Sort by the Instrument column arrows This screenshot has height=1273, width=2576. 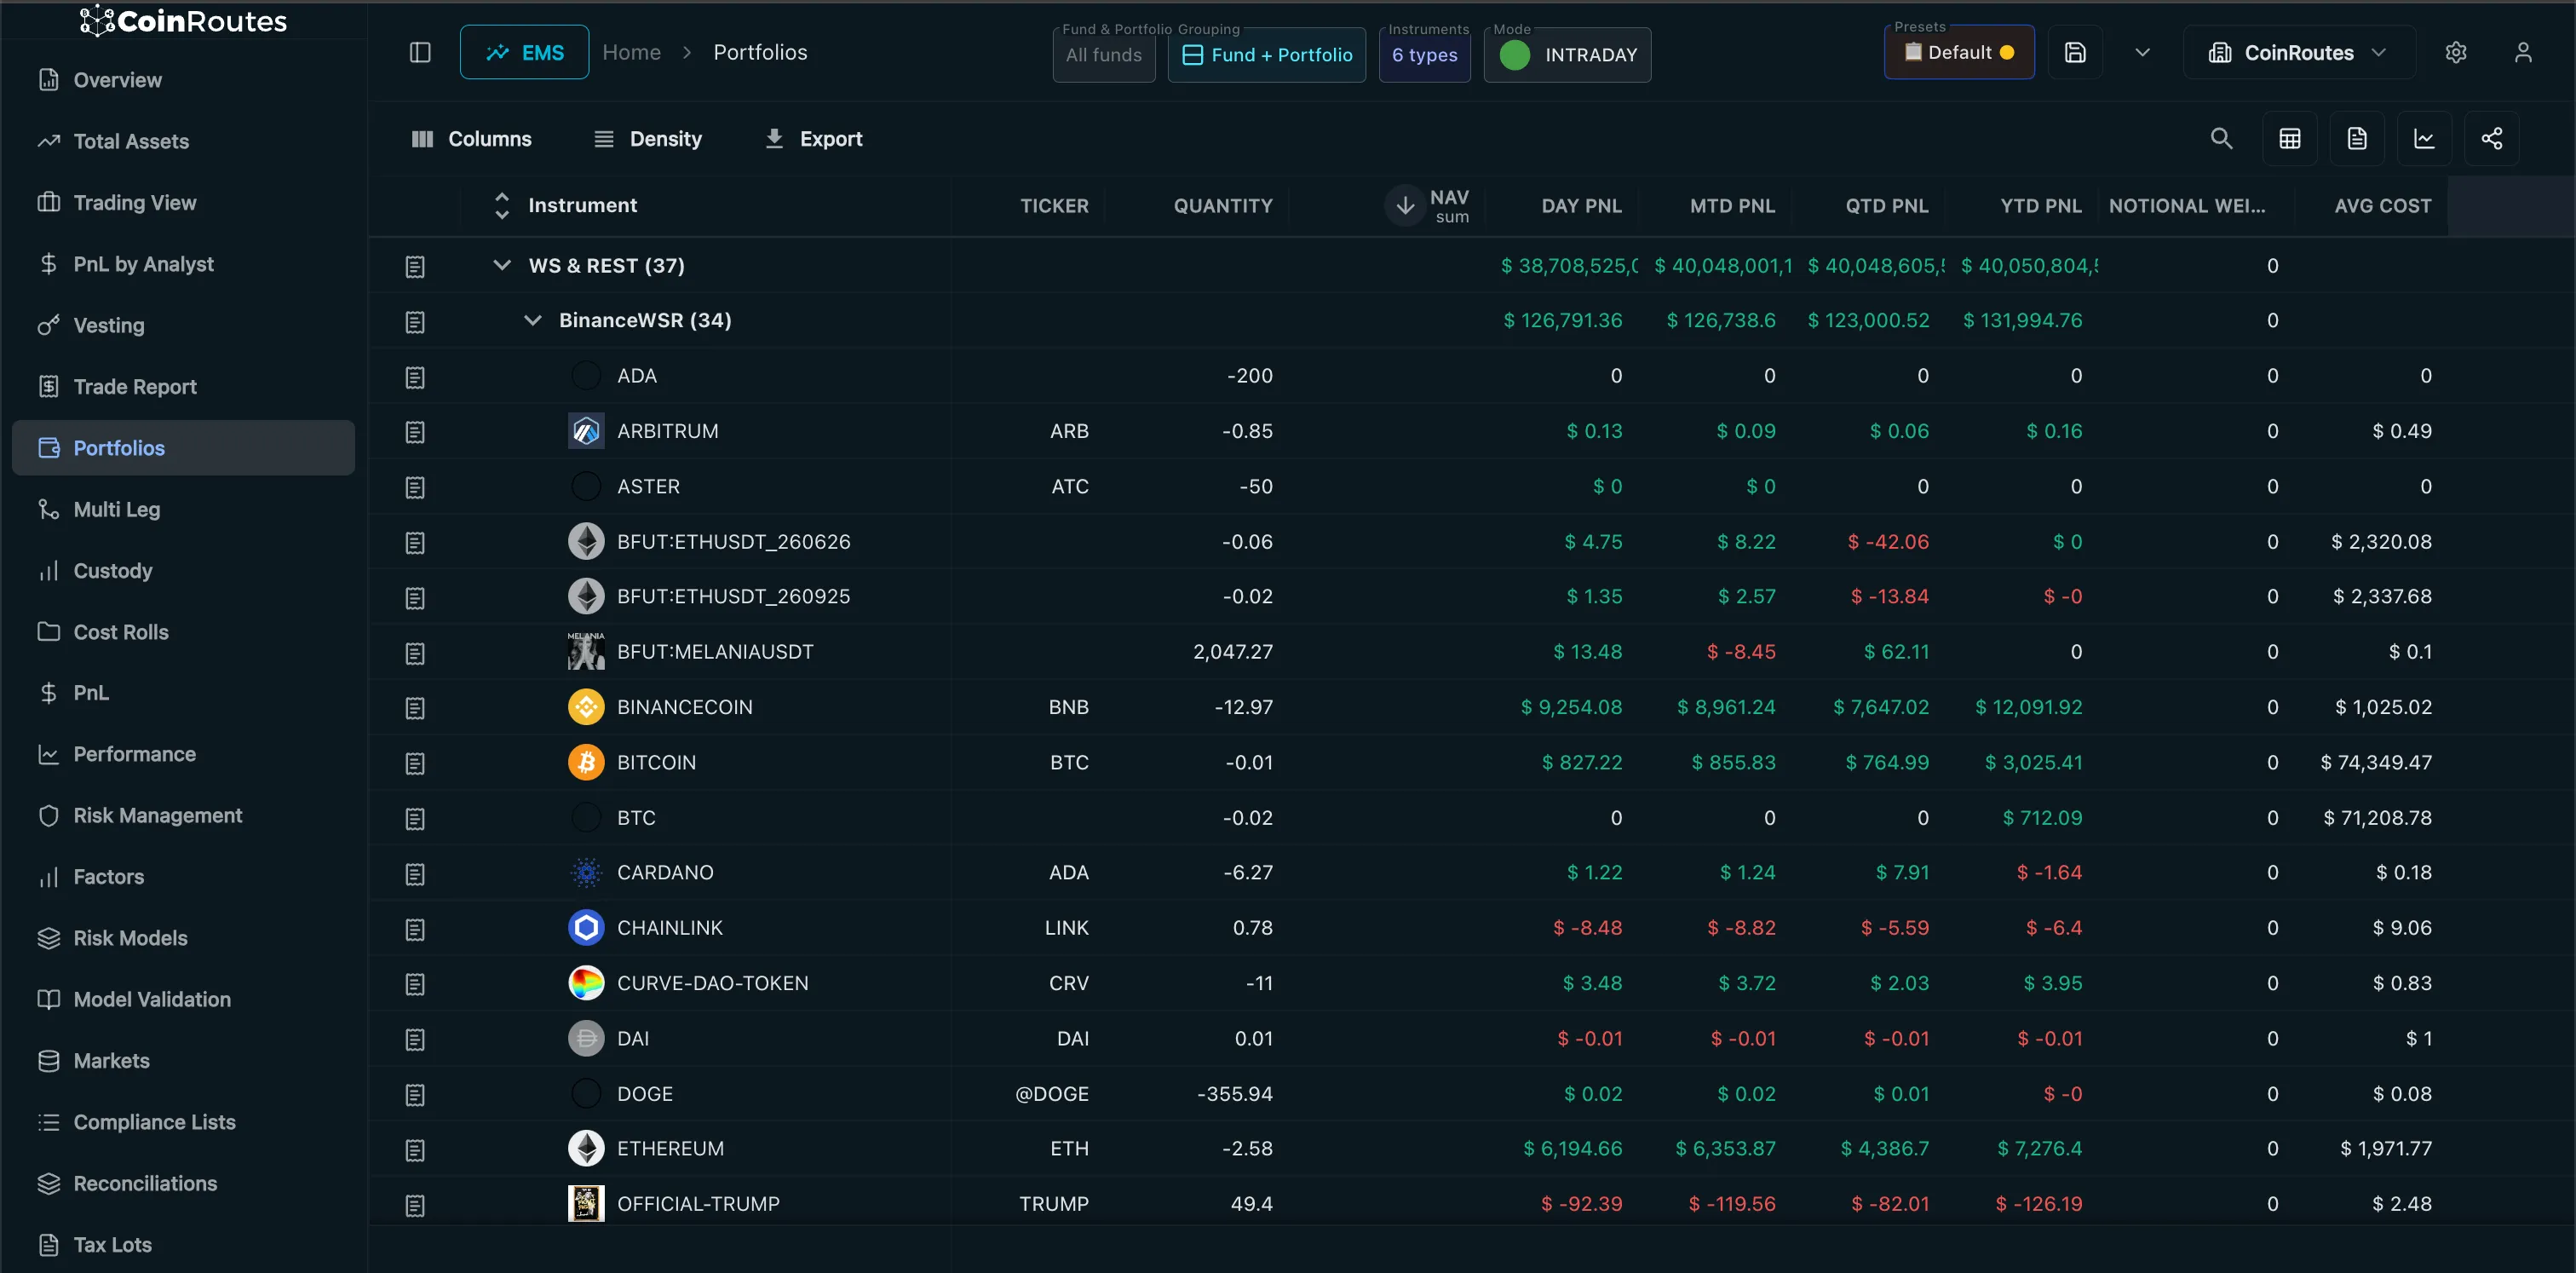coord(502,205)
